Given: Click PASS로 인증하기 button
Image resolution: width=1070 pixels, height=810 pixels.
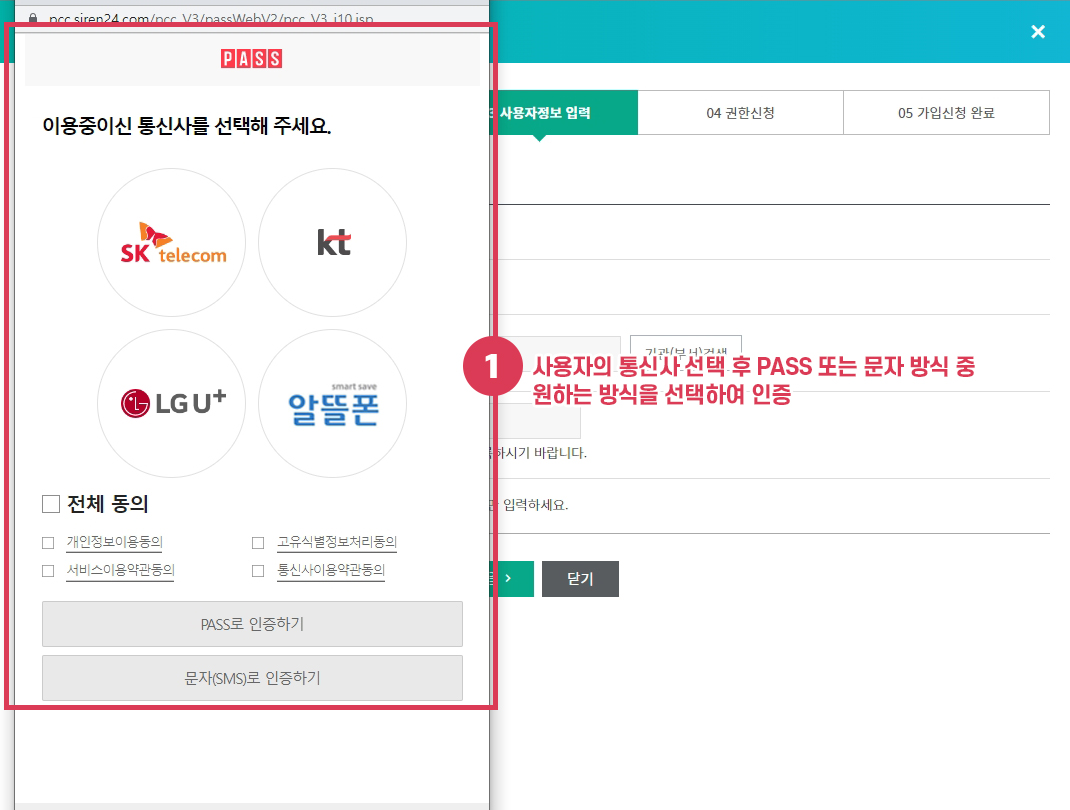Looking at the screenshot, I should [x=252, y=624].
